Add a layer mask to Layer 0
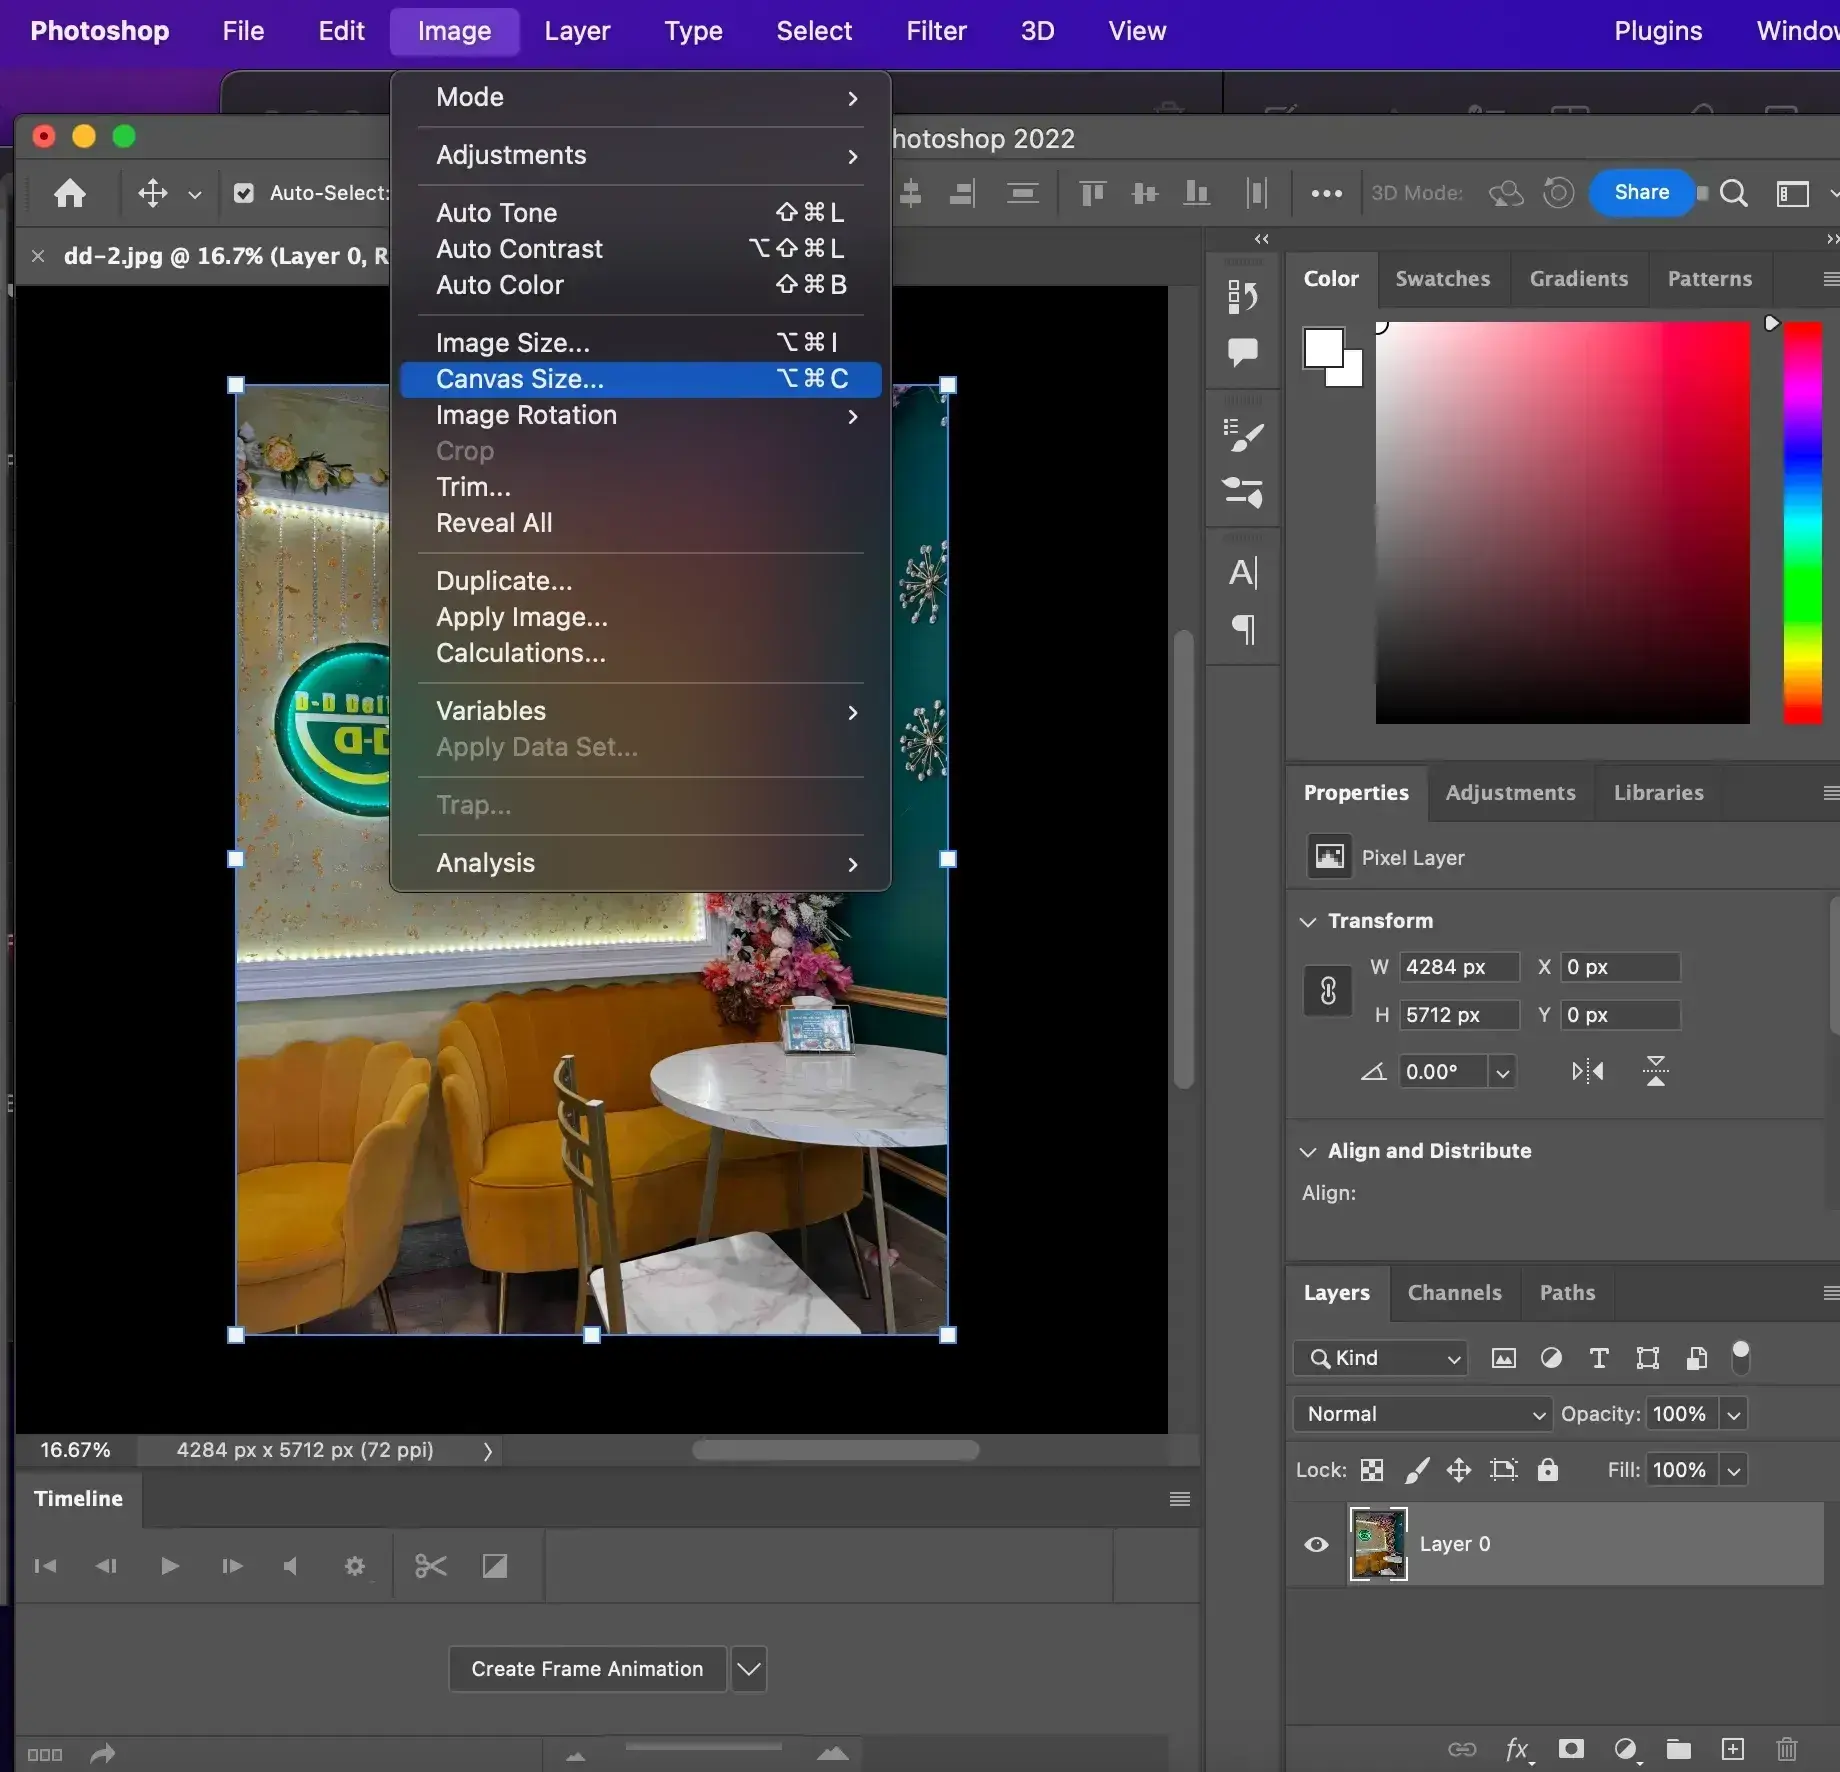The width and height of the screenshot is (1840, 1772). tap(1570, 1749)
